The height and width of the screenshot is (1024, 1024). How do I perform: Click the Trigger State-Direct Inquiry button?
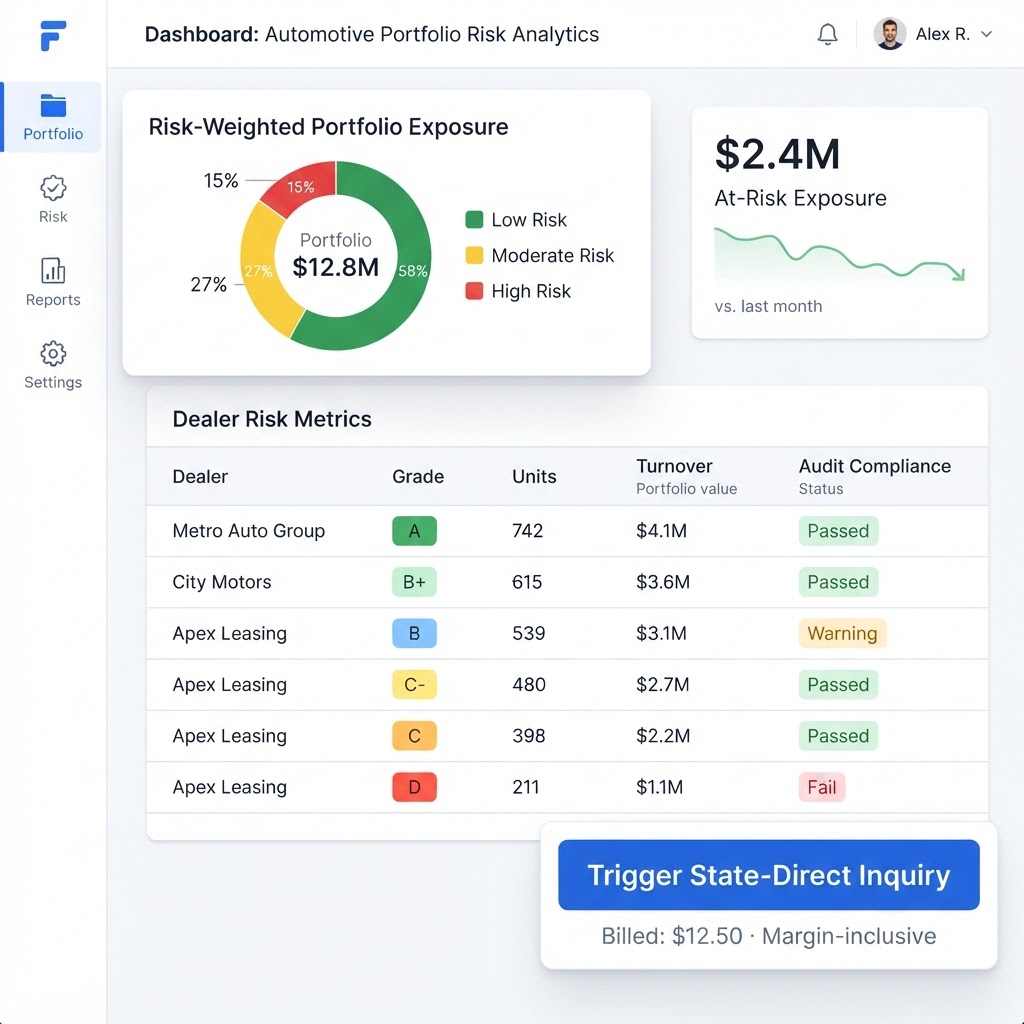[769, 875]
